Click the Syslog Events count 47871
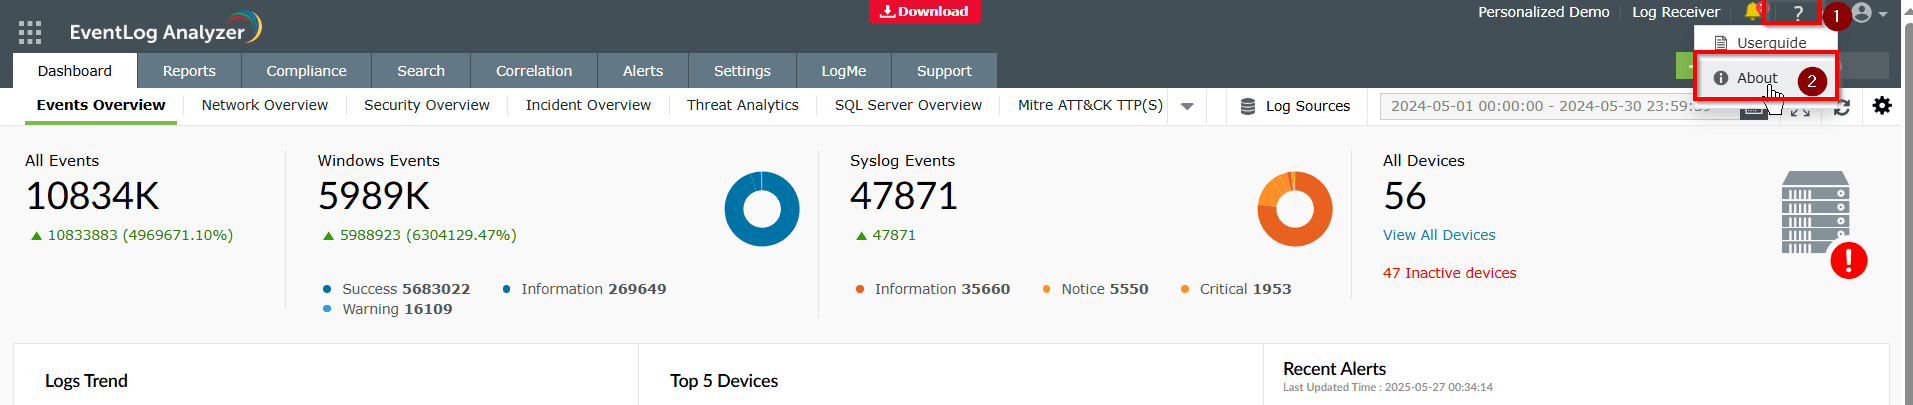 904,196
